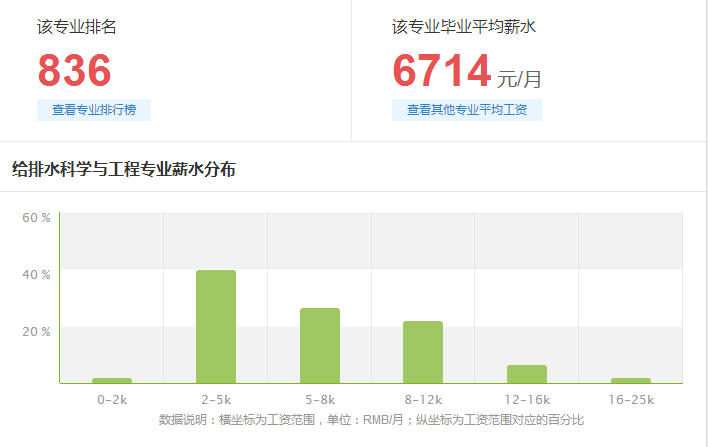Viewport: 708px width, 447px height.
Task: Open the 查看其他专业平均工资 link
Action: point(467,110)
